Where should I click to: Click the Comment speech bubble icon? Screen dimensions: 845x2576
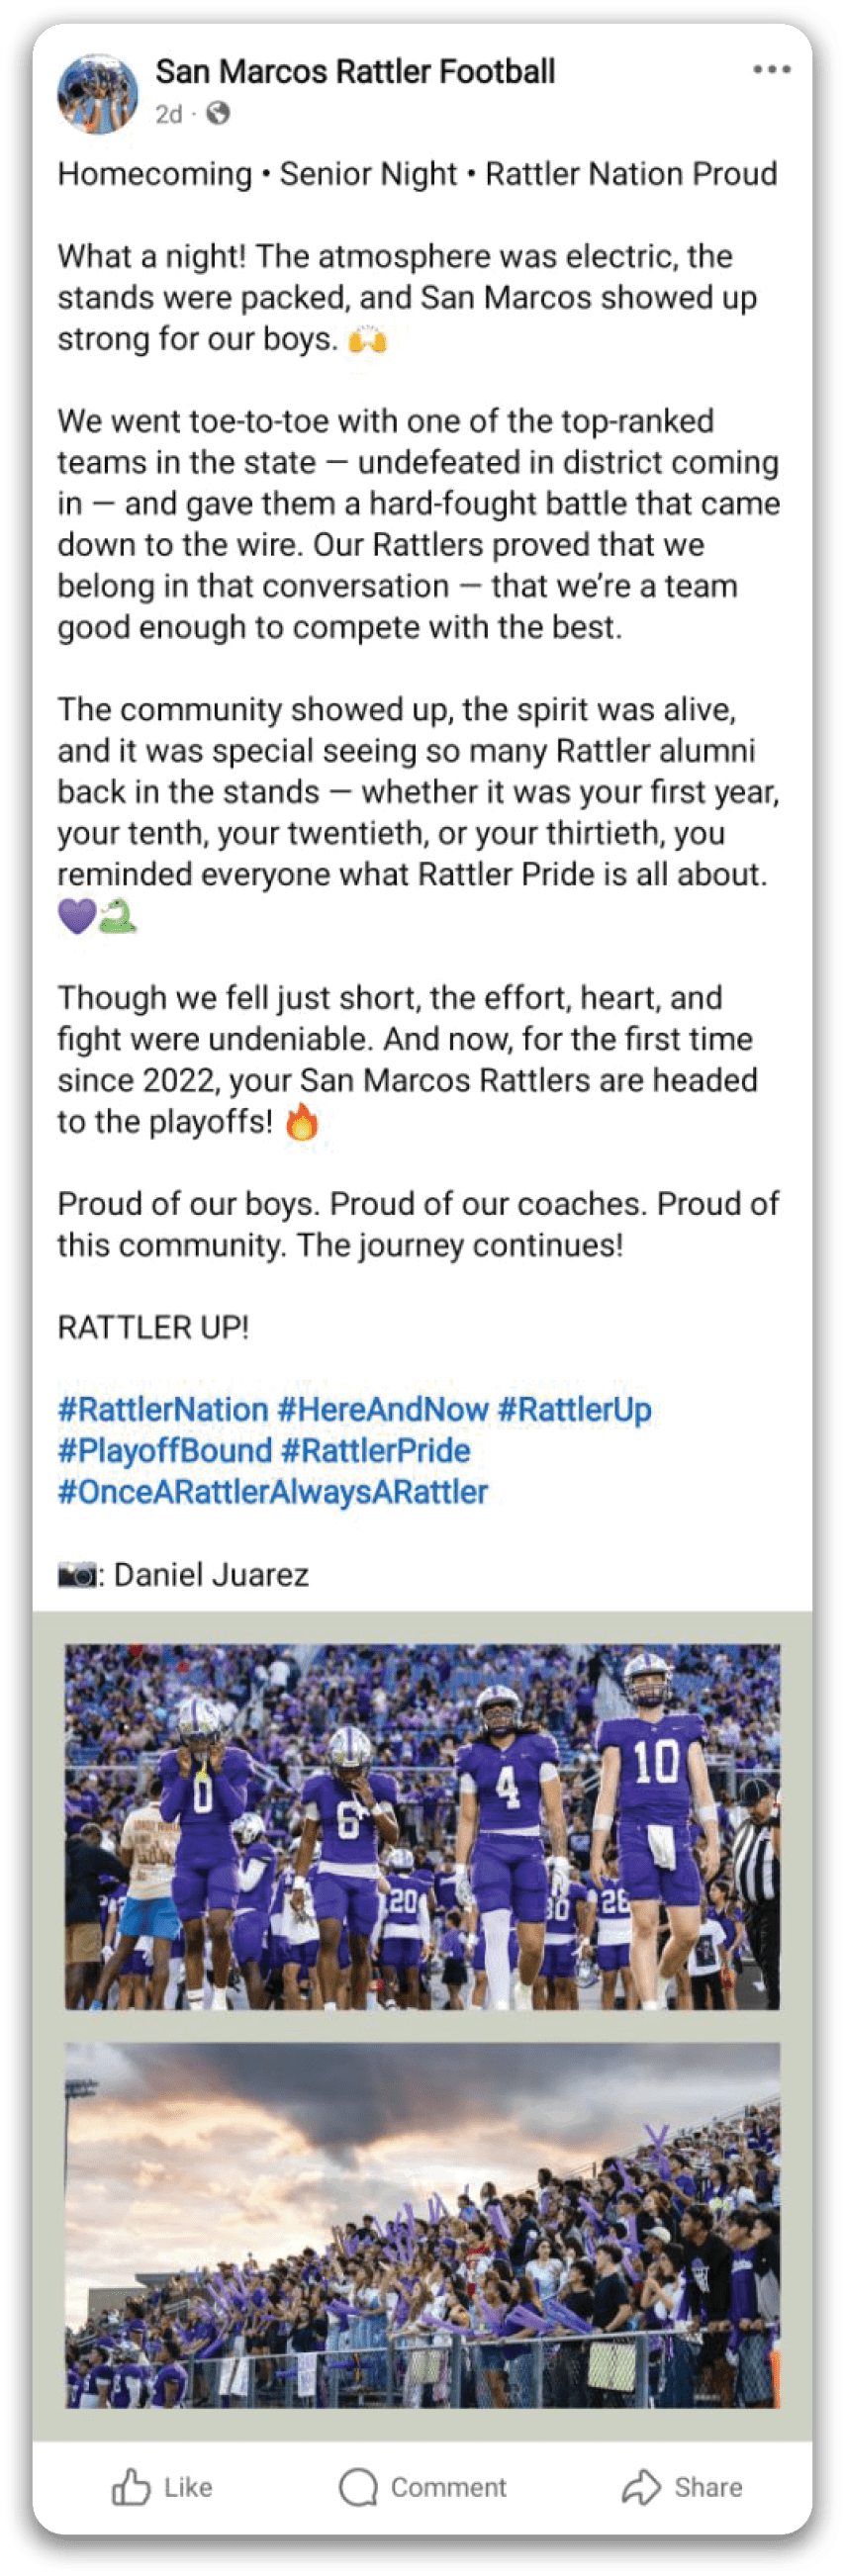click(x=358, y=2487)
